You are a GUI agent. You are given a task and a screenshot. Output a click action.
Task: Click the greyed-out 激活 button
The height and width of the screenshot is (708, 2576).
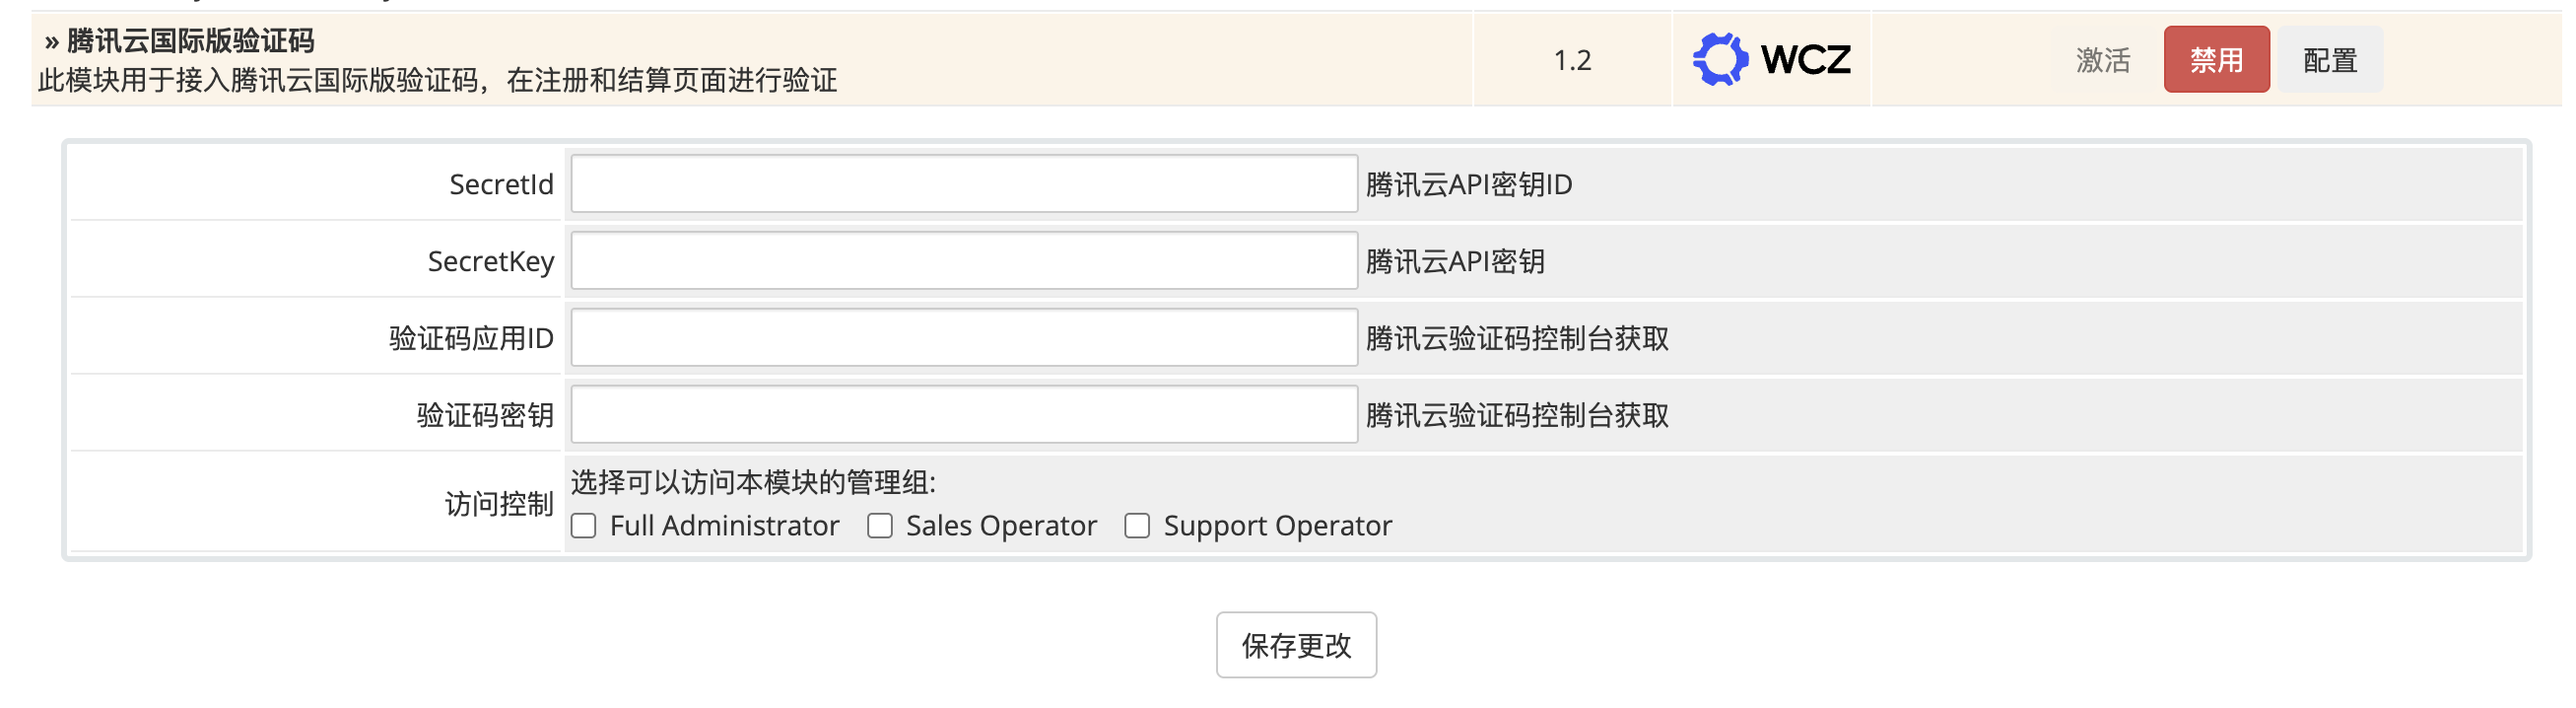tap(2103, 60)
